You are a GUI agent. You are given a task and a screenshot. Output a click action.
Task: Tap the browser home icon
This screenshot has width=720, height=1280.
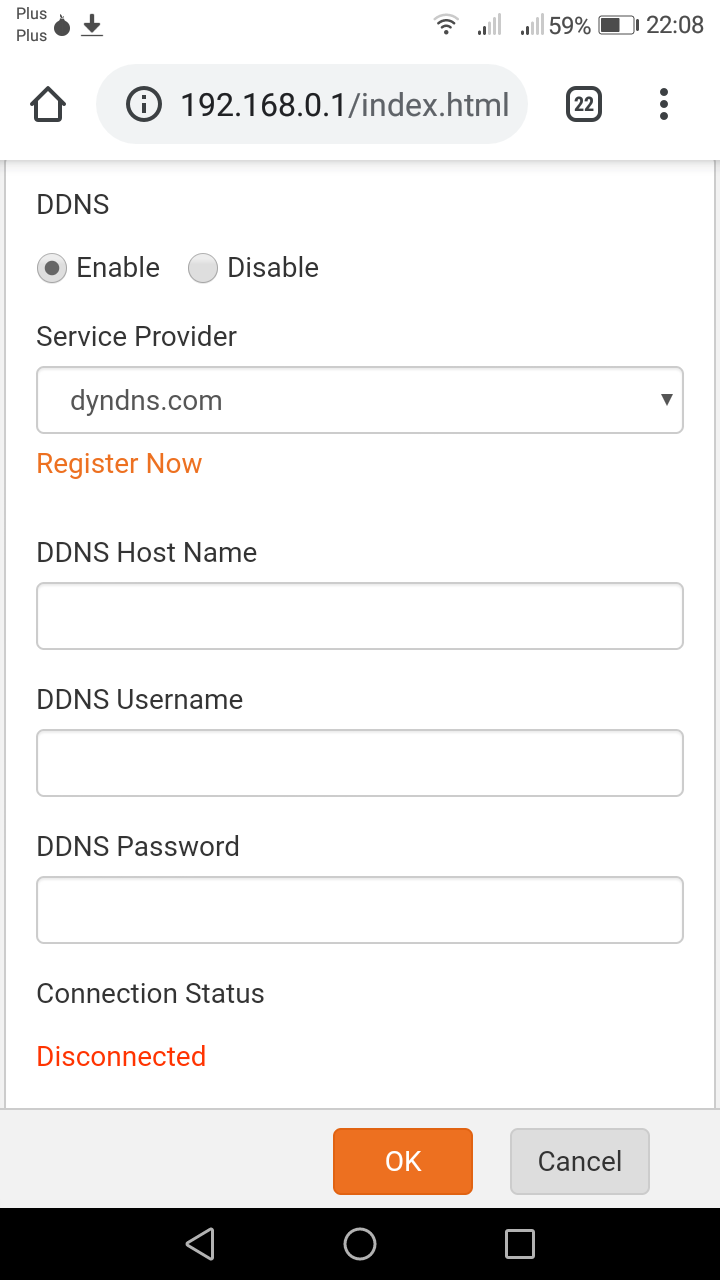(x=49, y=104)
